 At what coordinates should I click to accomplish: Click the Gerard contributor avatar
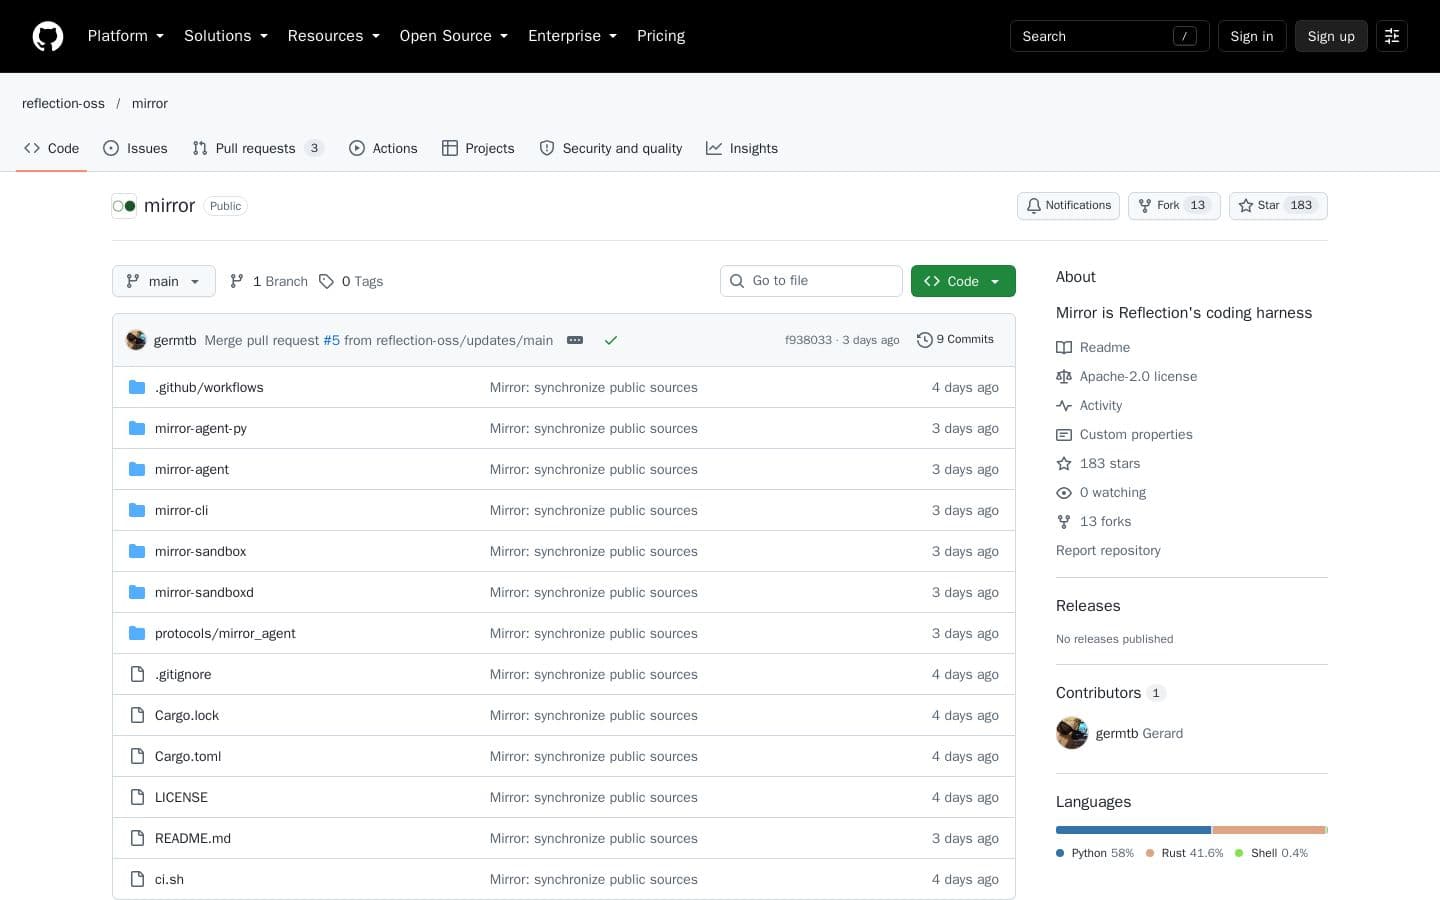click(x=1072, y=733)
